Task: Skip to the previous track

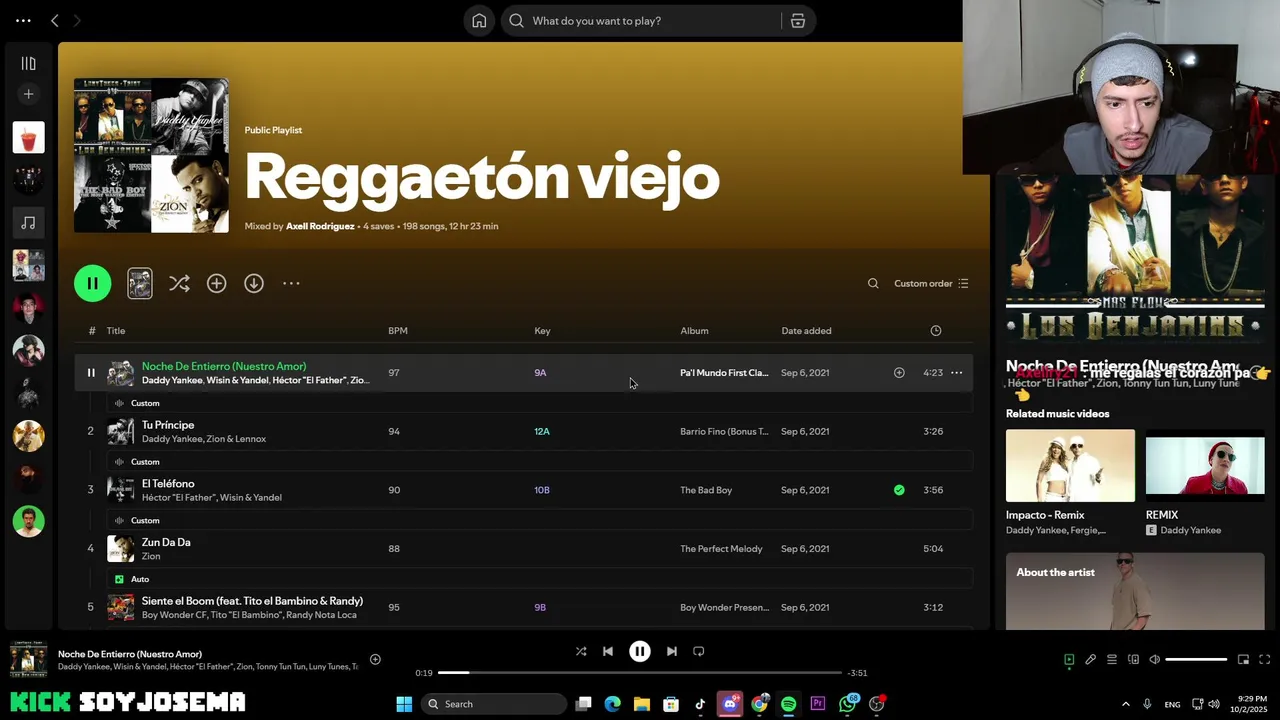Action: 608,651
